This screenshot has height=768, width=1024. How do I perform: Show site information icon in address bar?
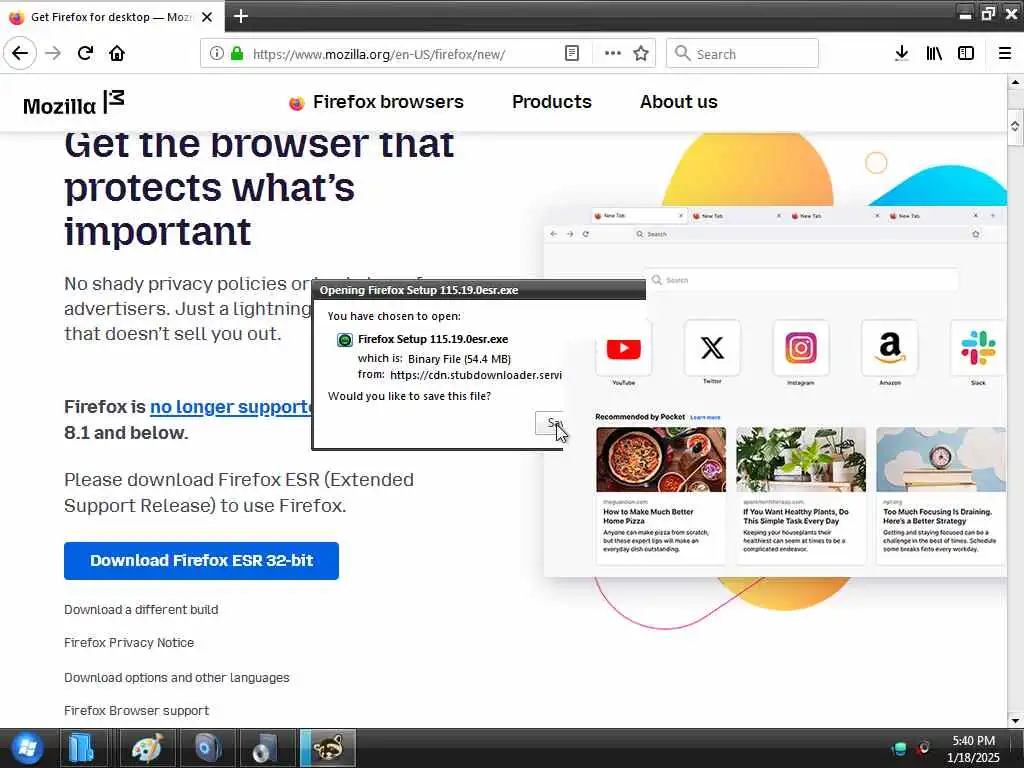216,54
